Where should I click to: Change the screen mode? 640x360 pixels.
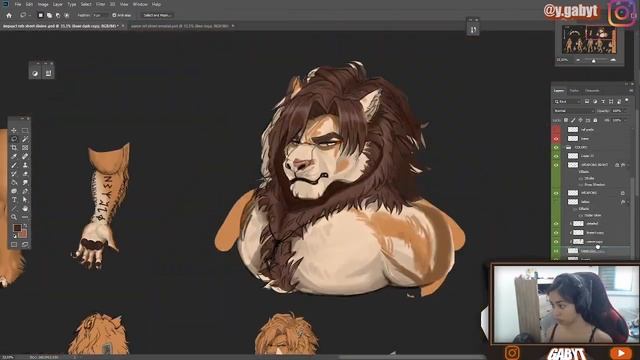point(25,244)
